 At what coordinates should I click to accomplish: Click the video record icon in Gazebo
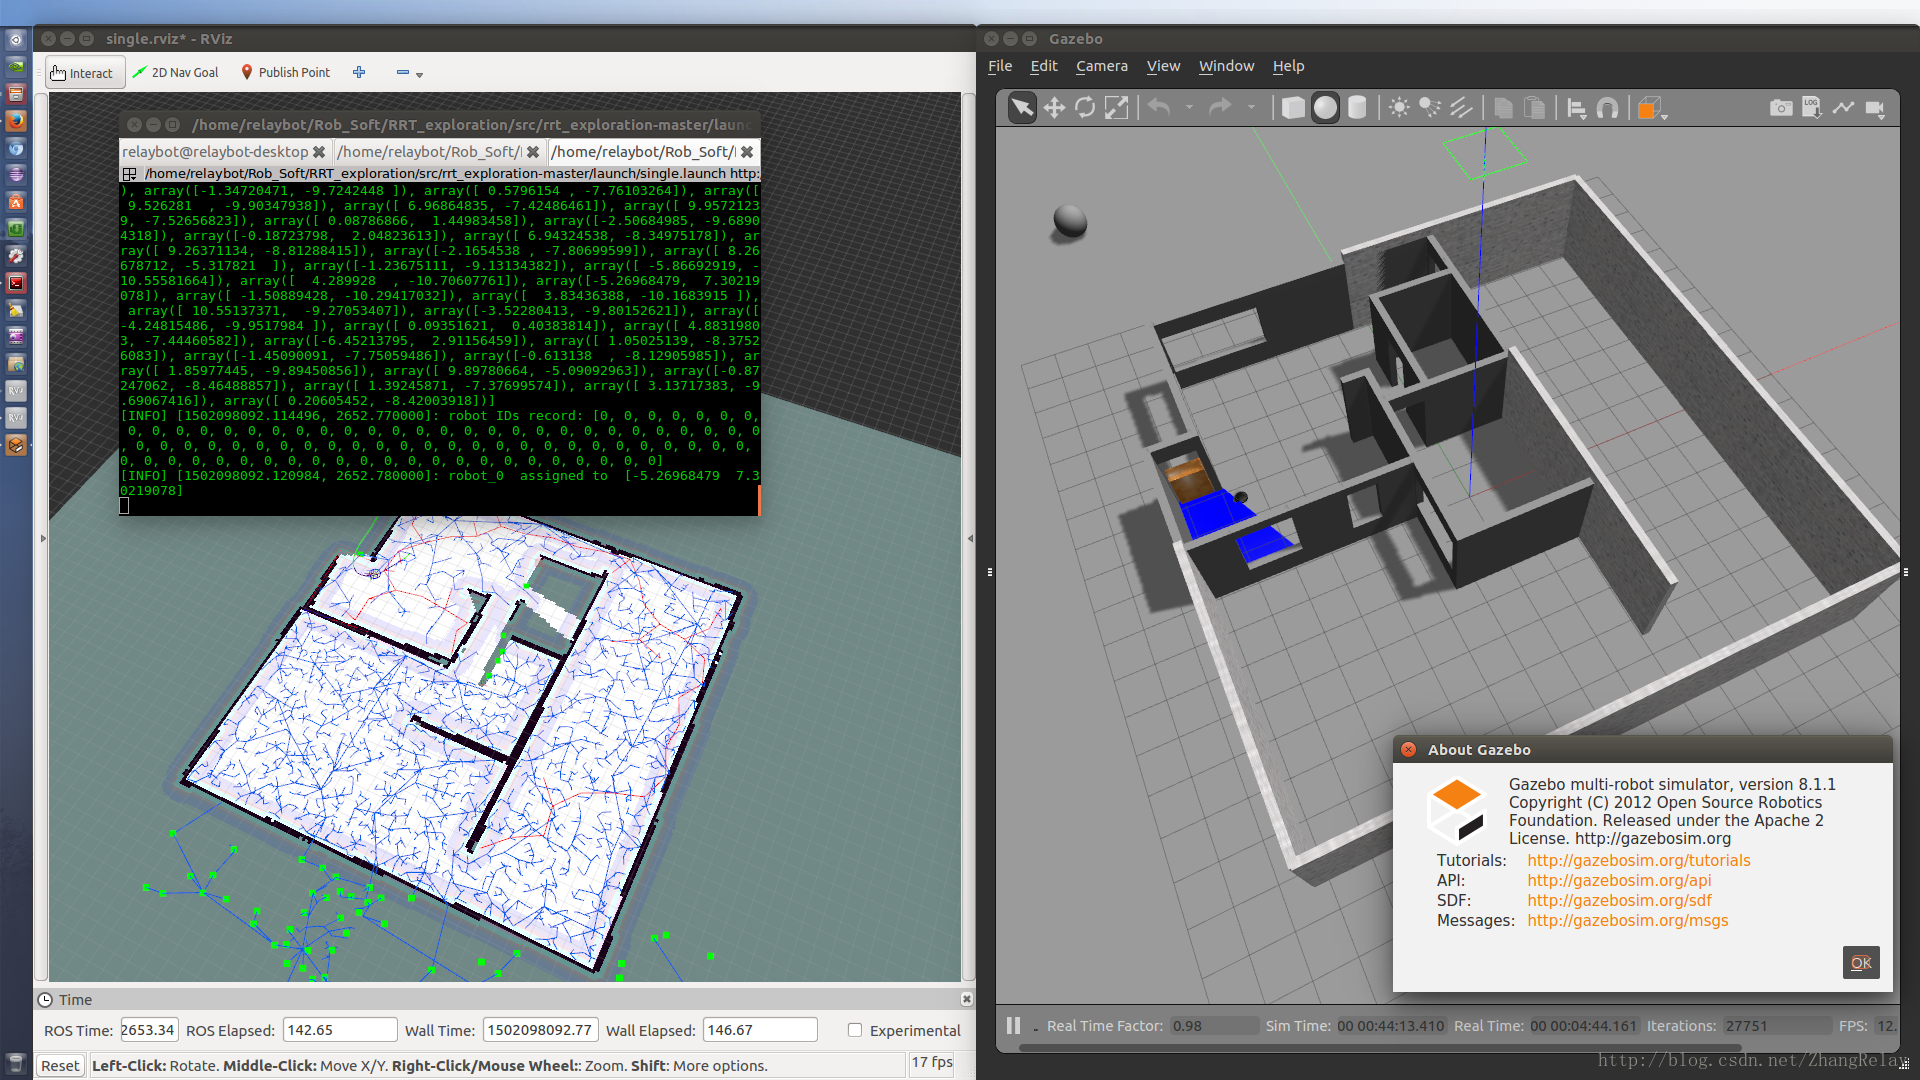(1875, 108)
